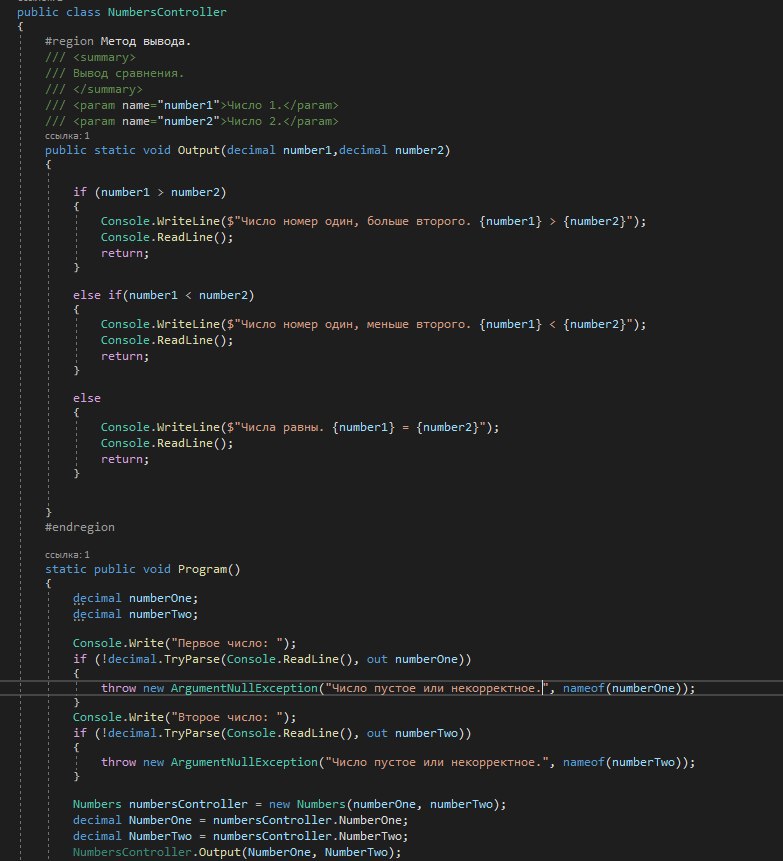This screenshot has width=783, height=861.
Task: Click 'numbersController.NumberOne' property access
Action: tap(307, 820)
